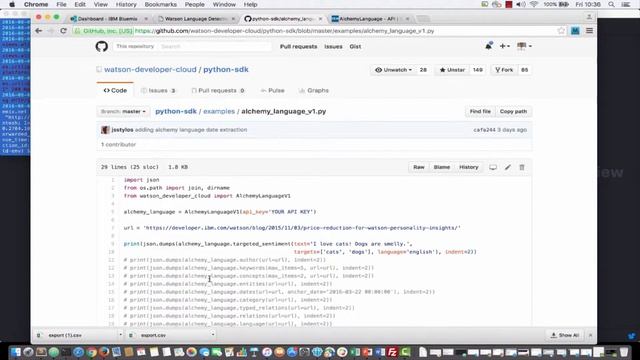Screen dimensions: 640x360
Task: Bookmark page with the star icon
Action: pyautogui.click(x=561, y=31)
